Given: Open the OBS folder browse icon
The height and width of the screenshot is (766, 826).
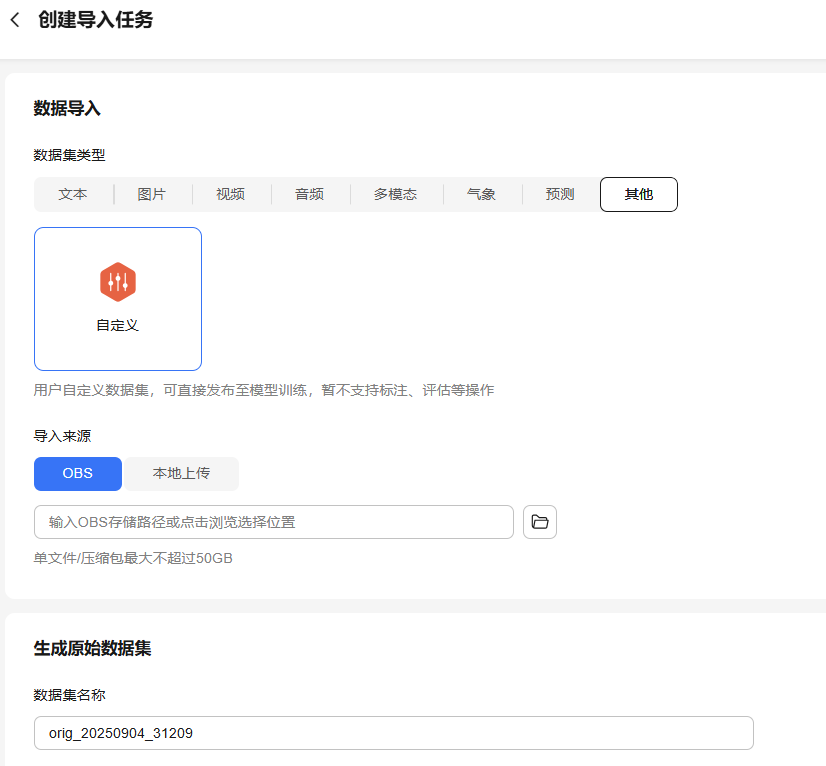Looking at the screenshot, I should [539, 521].
